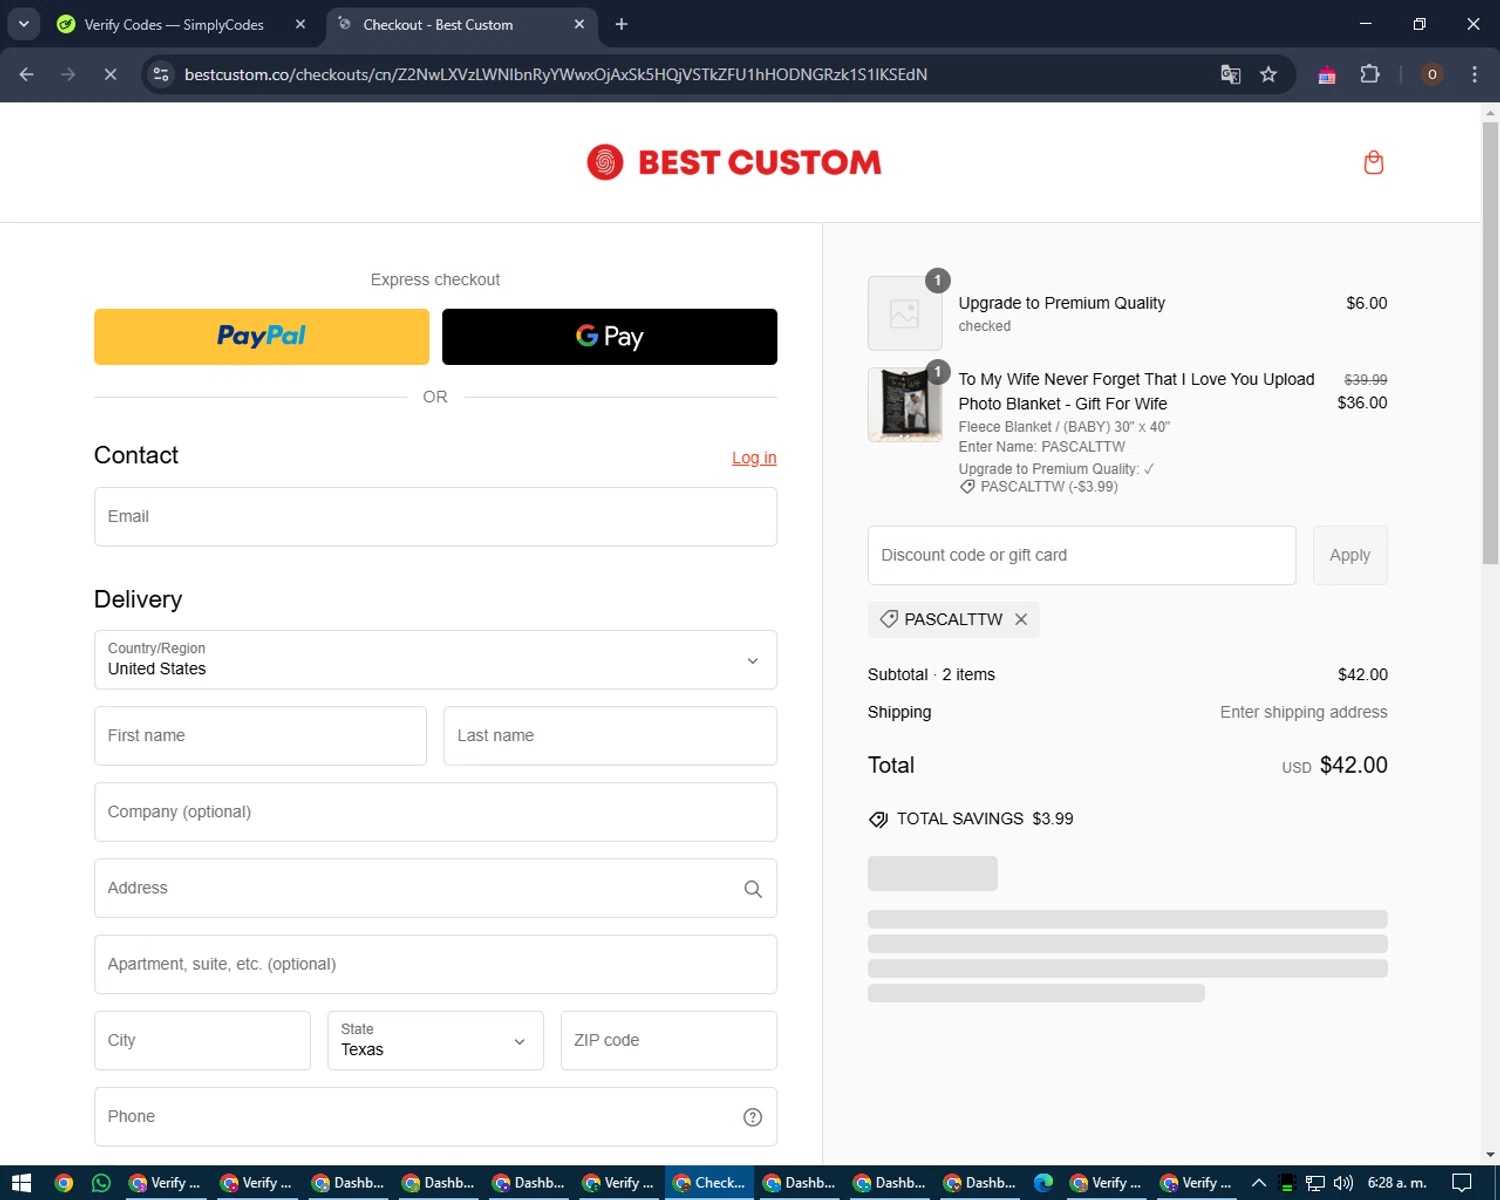
Task: Go back to the previous page
Action: [x=27, y=74]
